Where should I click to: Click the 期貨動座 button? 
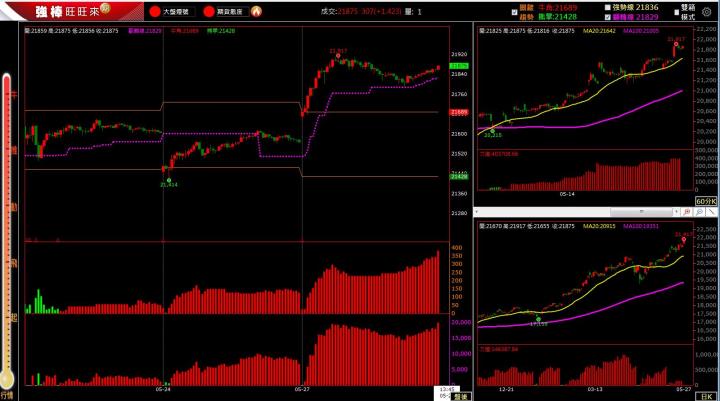230,12
